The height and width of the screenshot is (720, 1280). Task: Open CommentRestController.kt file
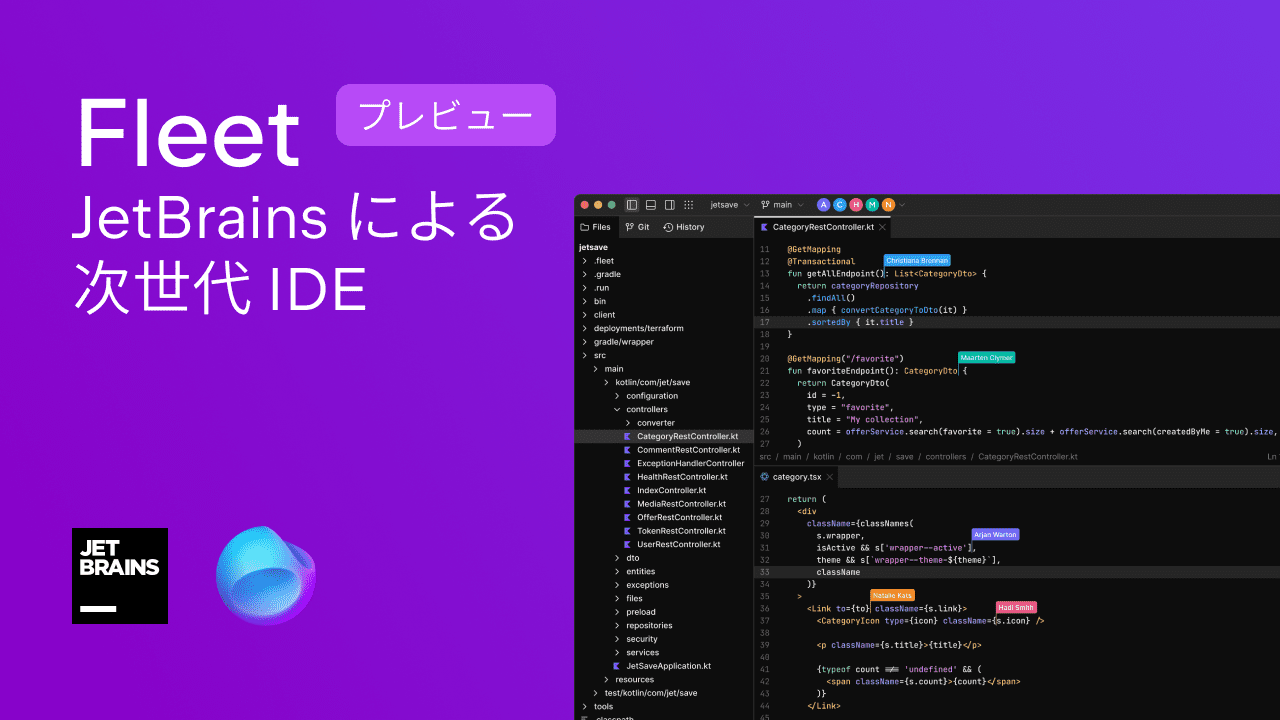tap(688, 450)
